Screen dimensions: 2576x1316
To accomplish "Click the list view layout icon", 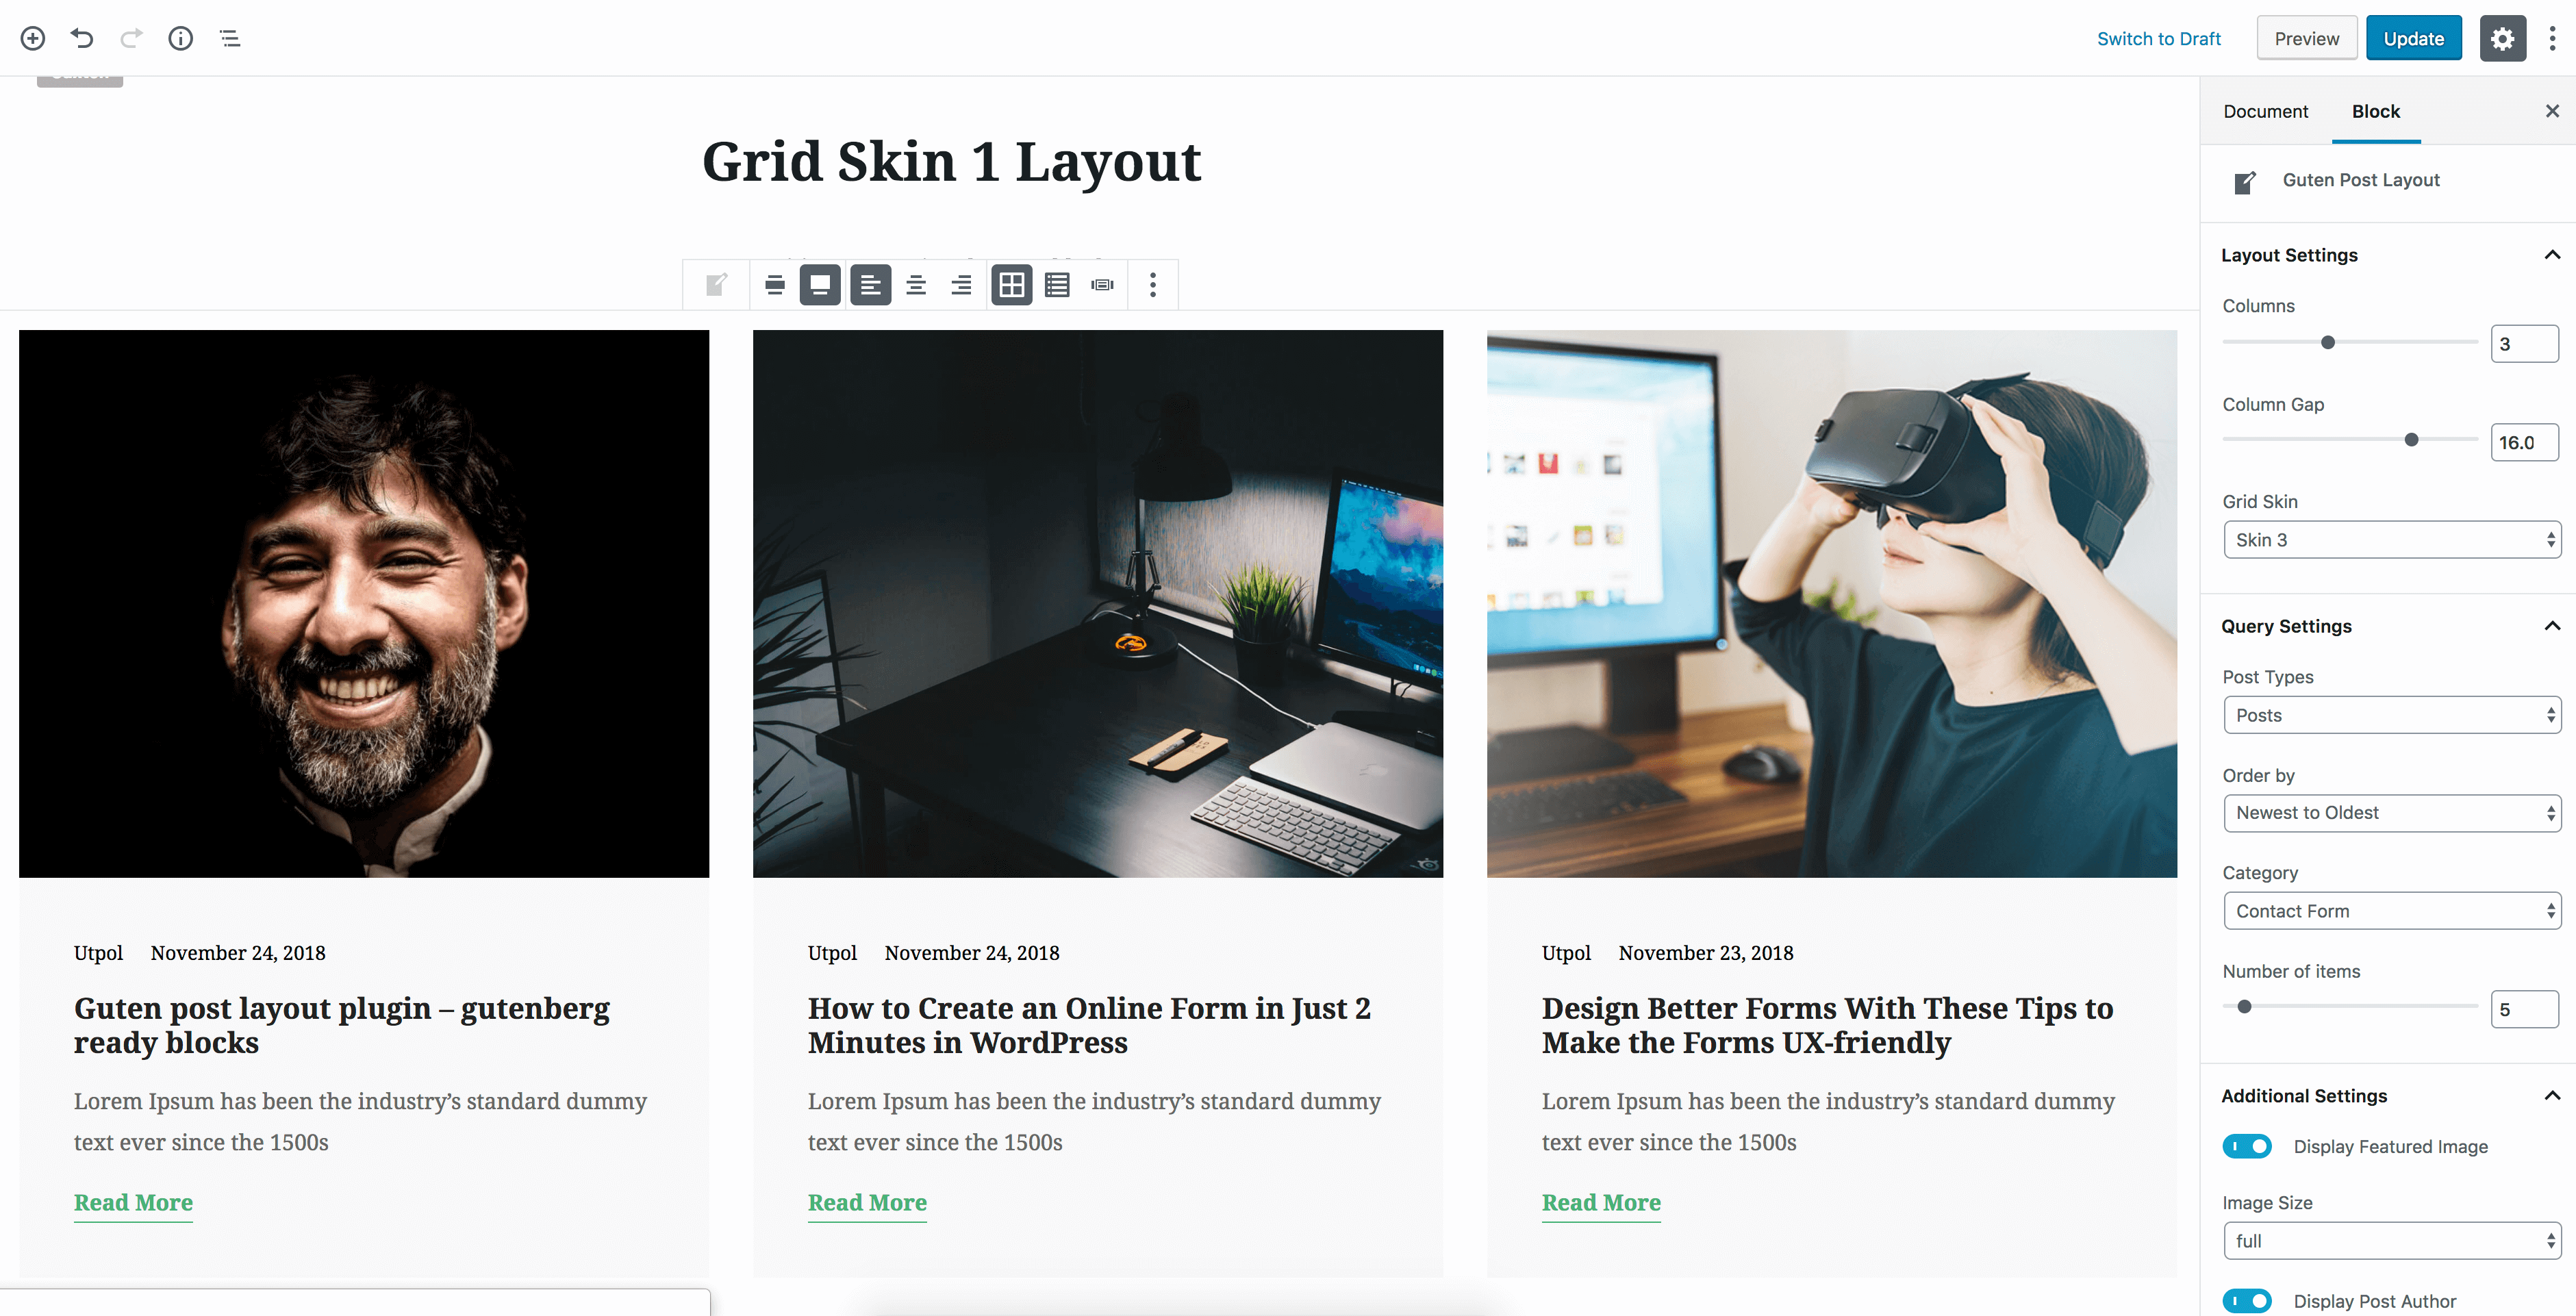I will click(1056, 283).
